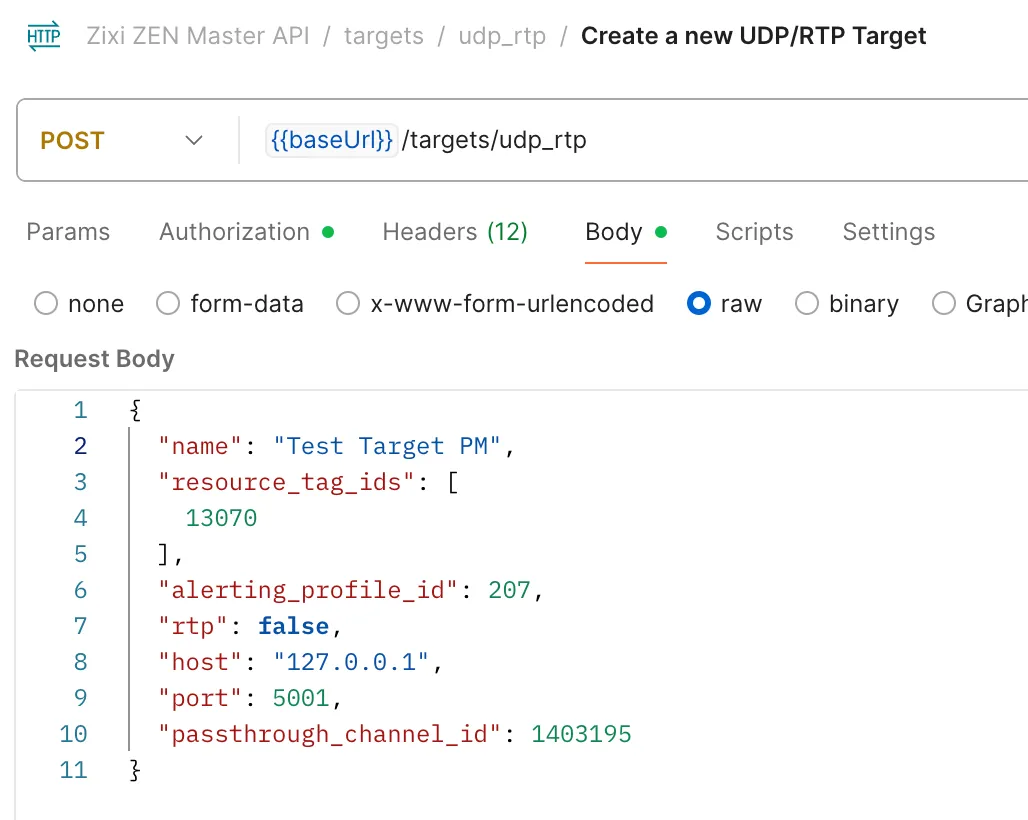Click the passthrough_channel_id value 1403195
The width and height of the screenshot is (1028, 820).
pos(581,734)
